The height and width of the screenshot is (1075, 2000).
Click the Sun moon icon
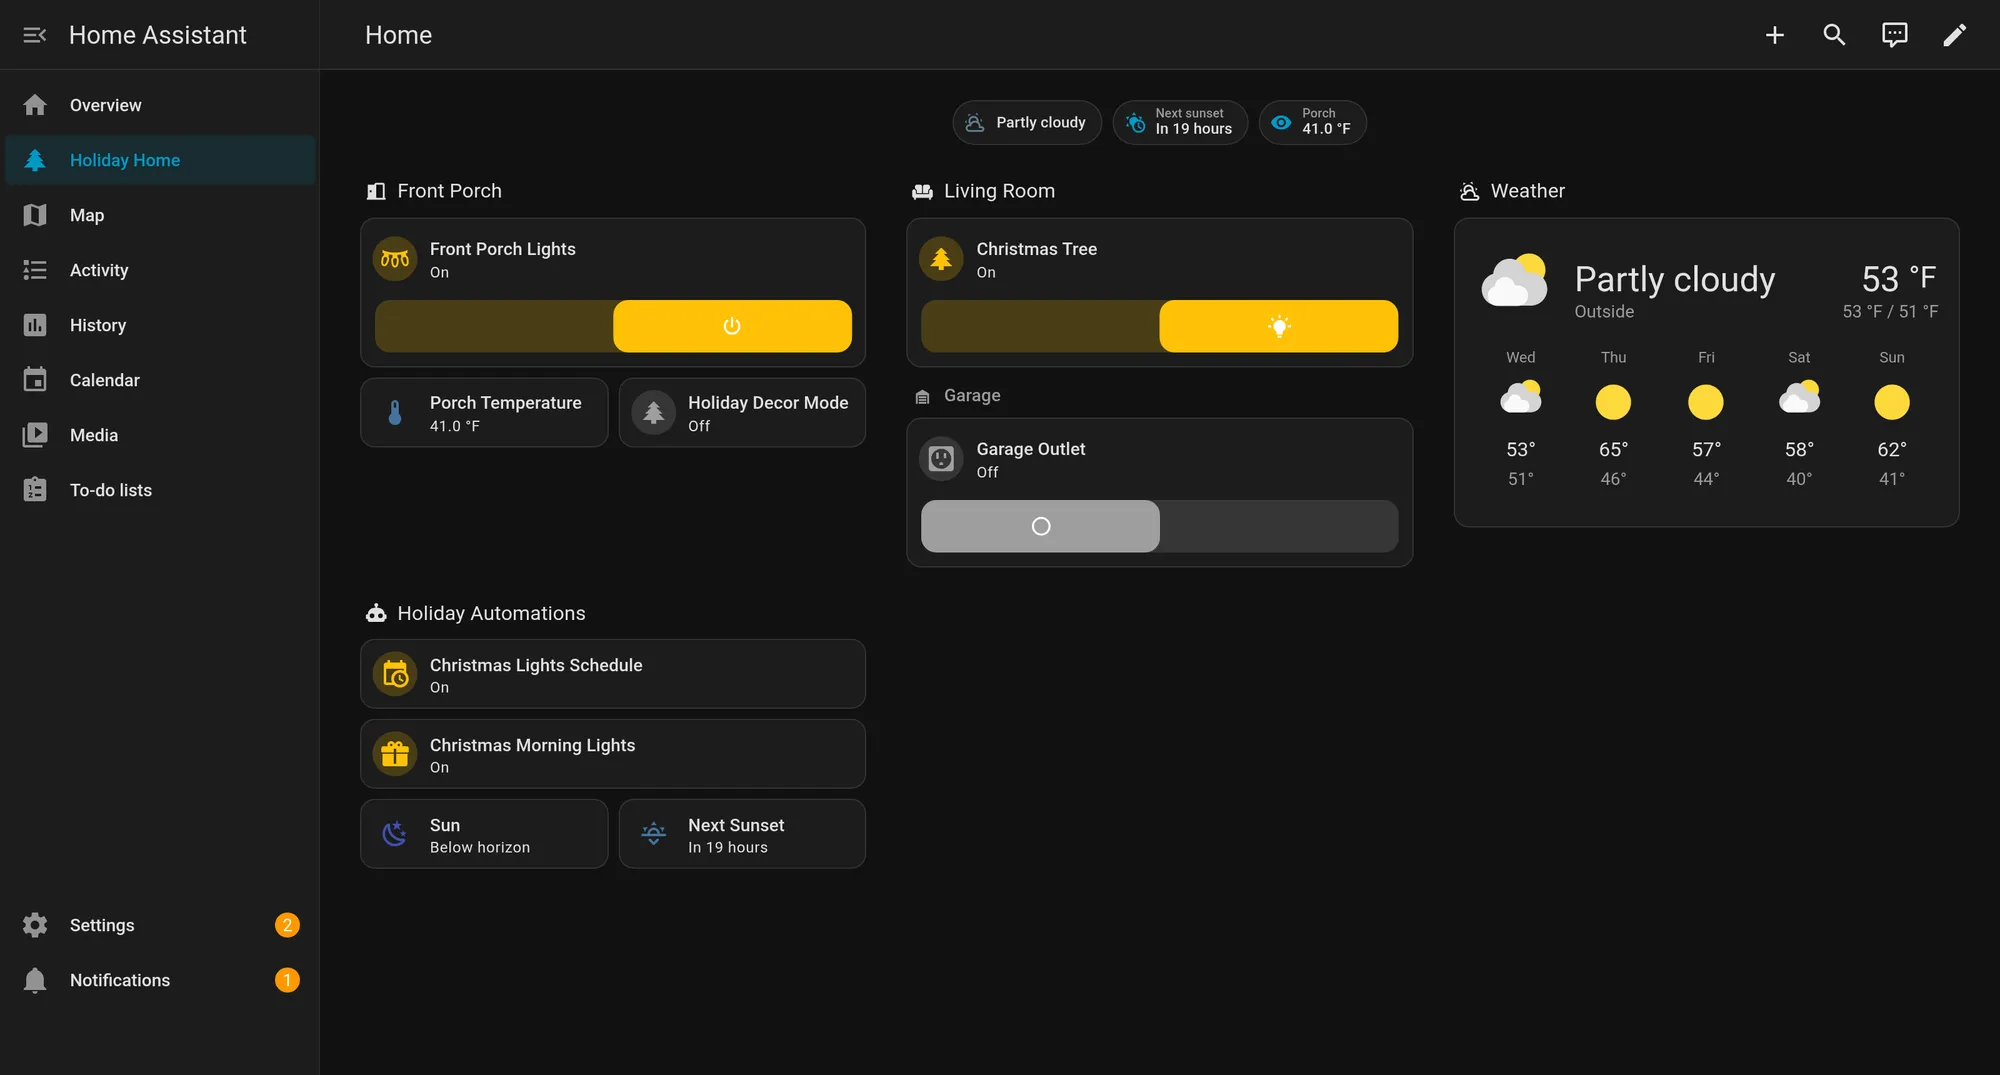click(395, 834)
